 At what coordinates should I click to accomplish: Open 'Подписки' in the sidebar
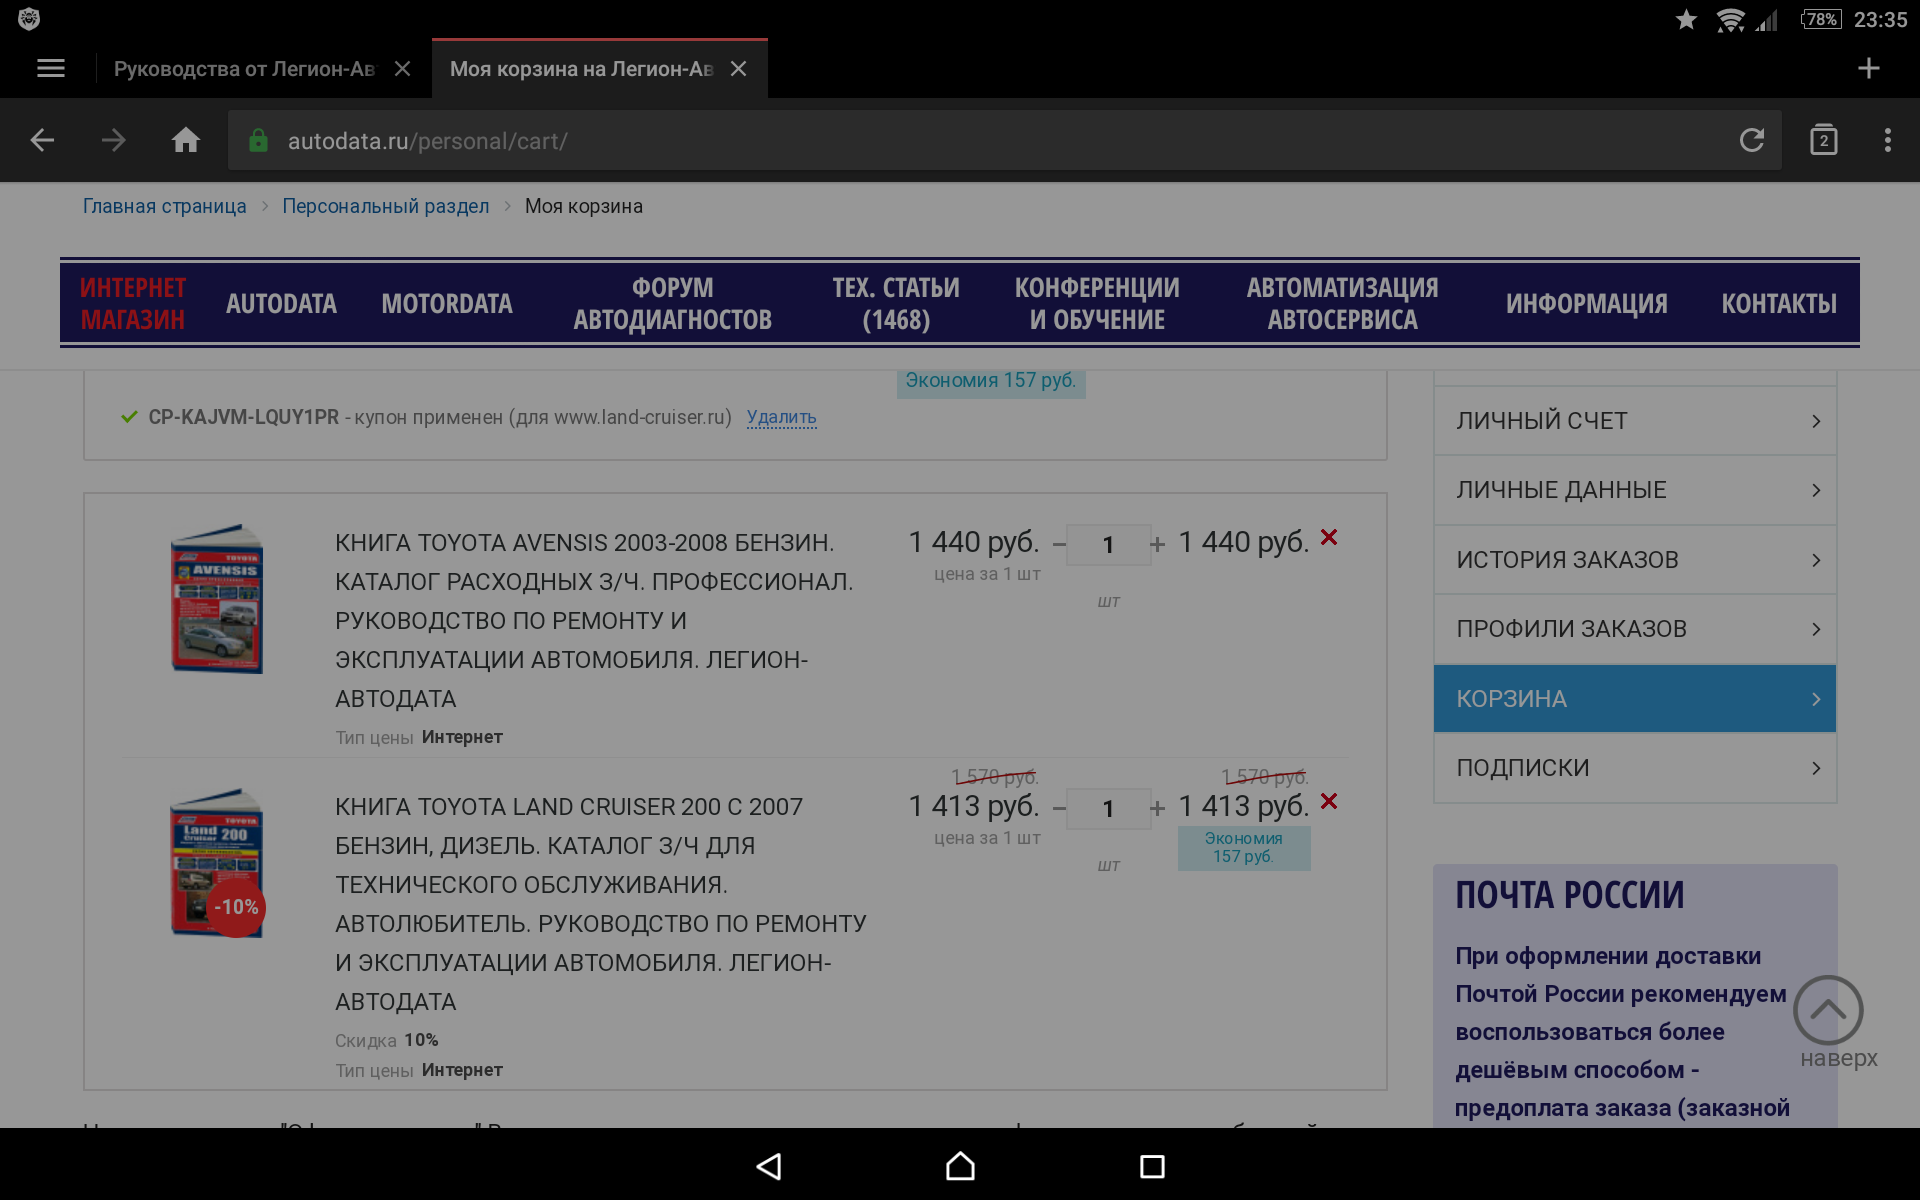[x=1635, y=768]
